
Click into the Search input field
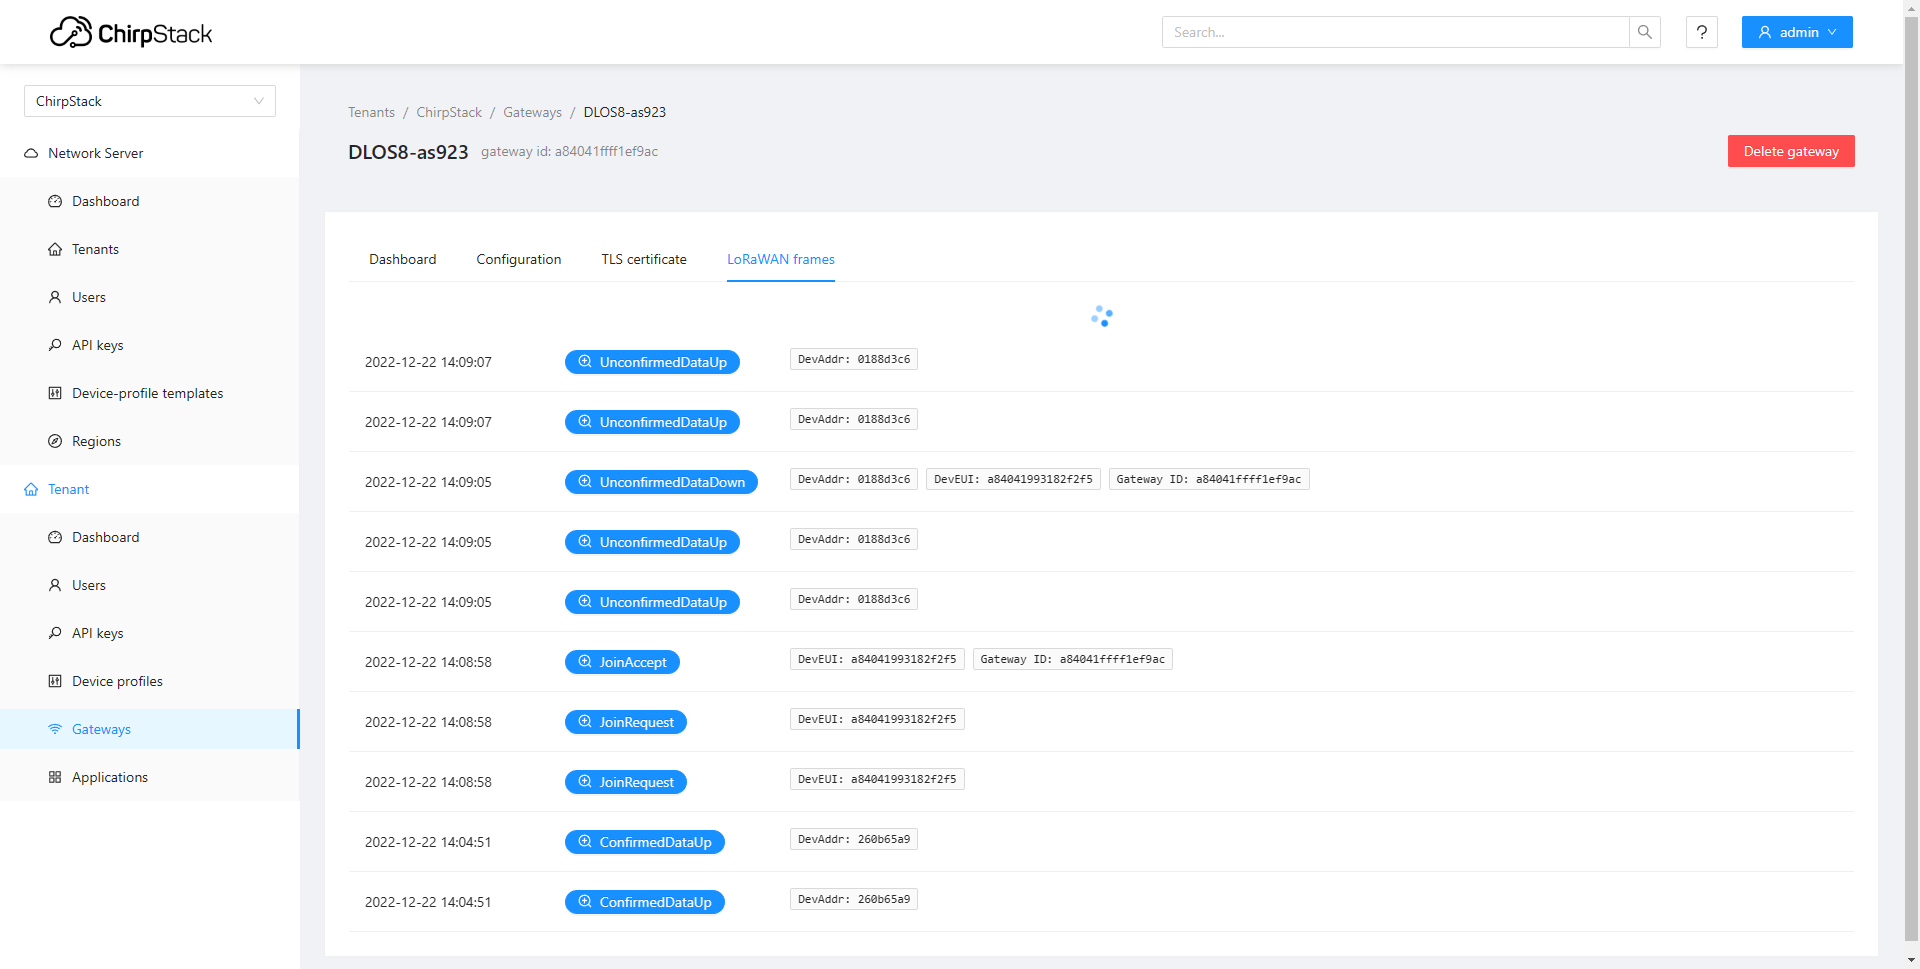(1395, 32)
